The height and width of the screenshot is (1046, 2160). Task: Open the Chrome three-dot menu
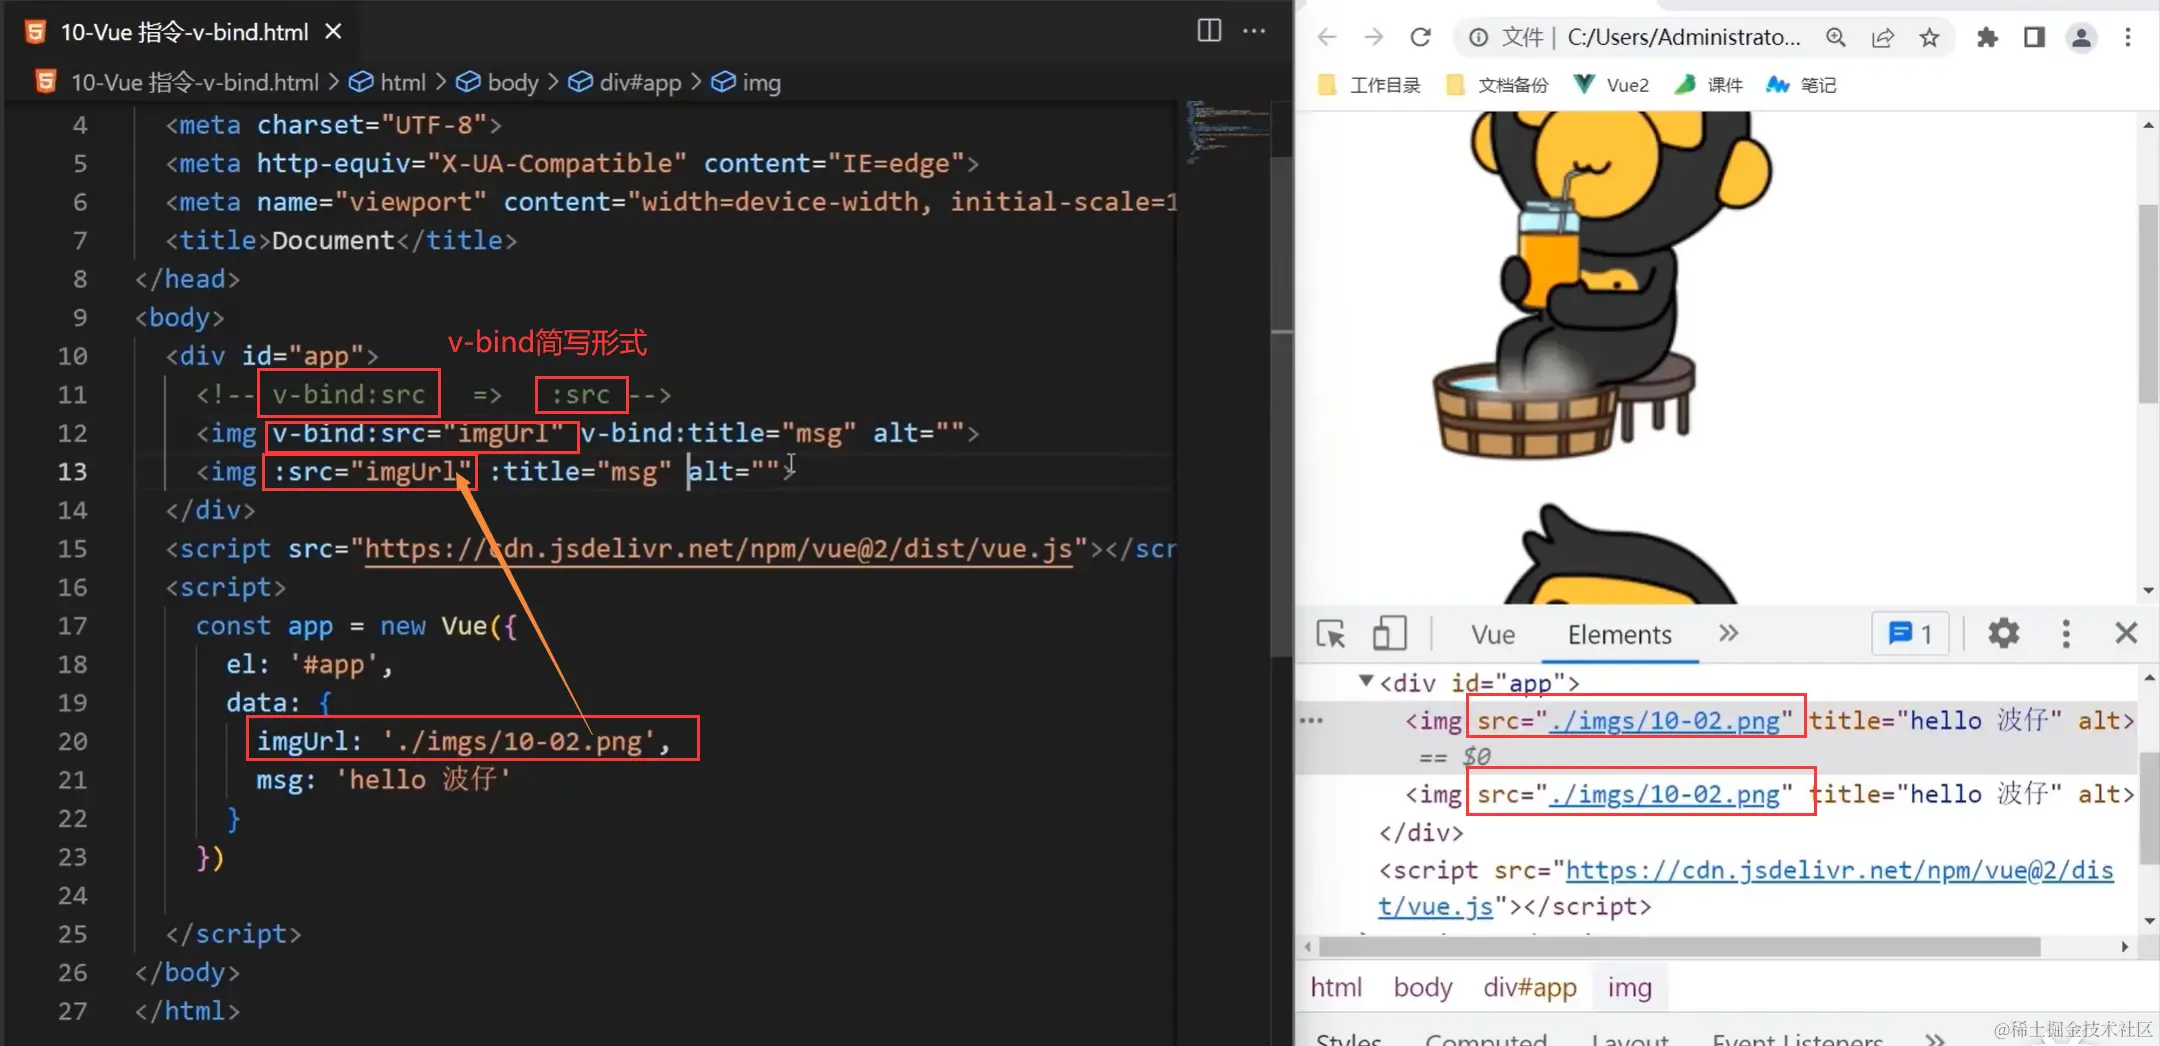coord(2128,37)
